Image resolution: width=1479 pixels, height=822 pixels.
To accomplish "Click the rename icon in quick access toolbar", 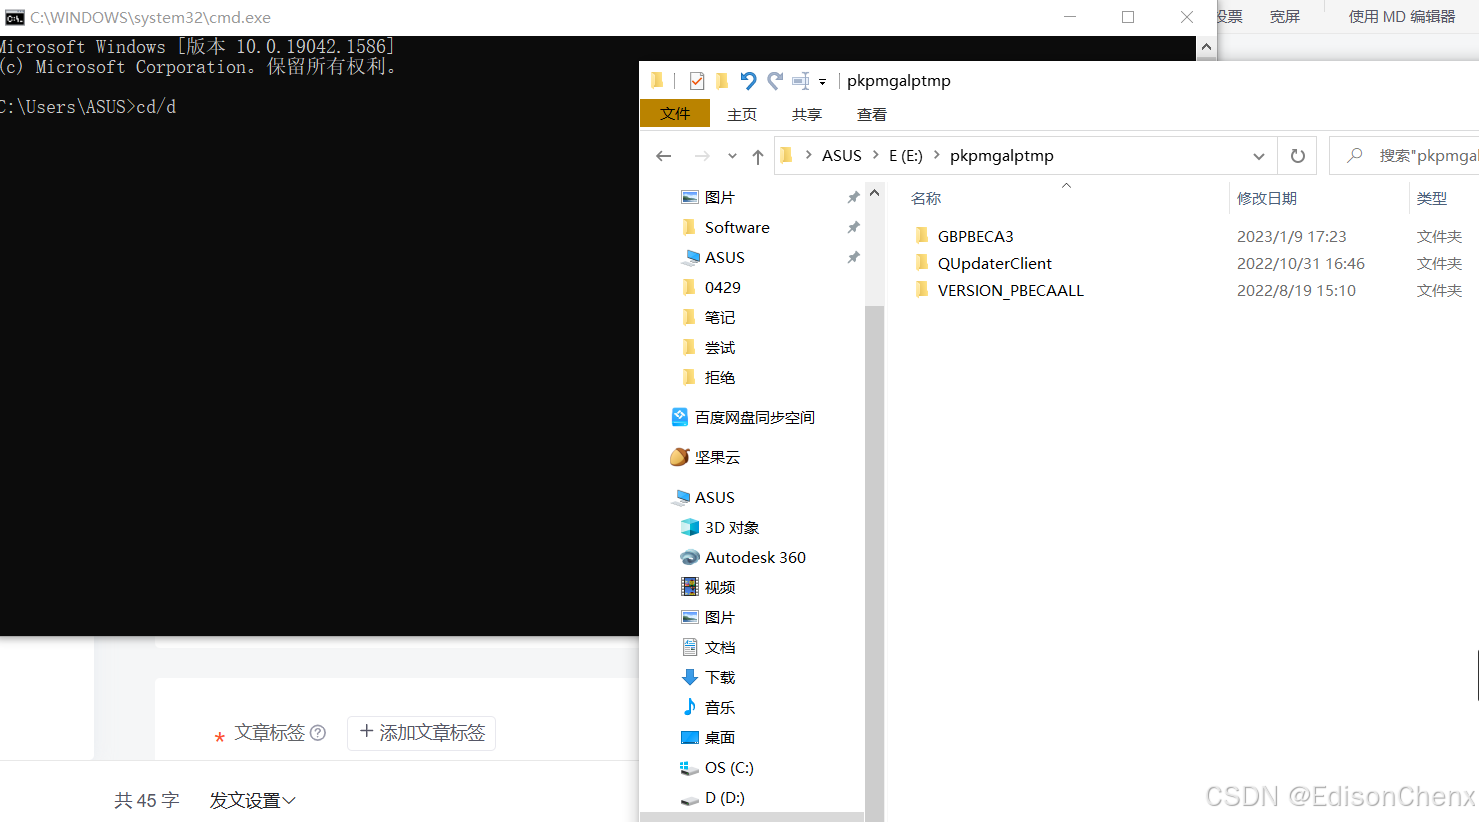I will pyautogui.click(x=801, y=81).
